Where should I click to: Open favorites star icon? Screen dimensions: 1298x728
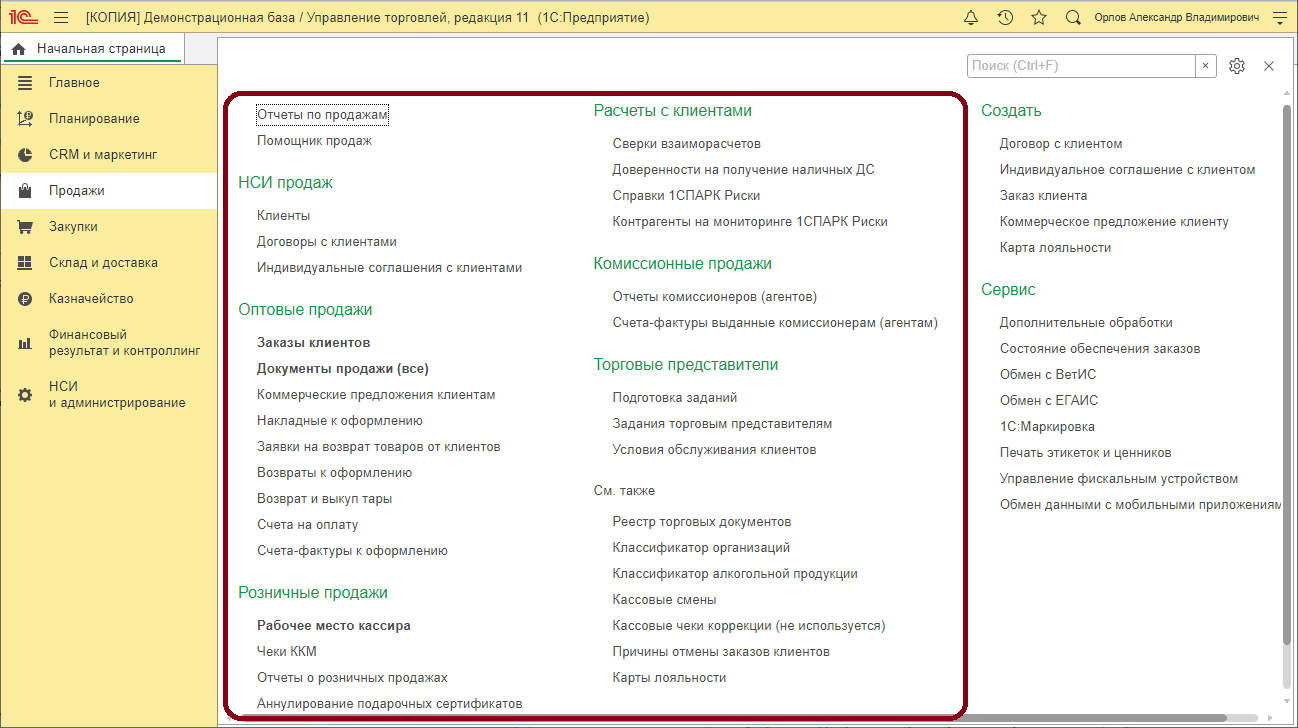1039,18
